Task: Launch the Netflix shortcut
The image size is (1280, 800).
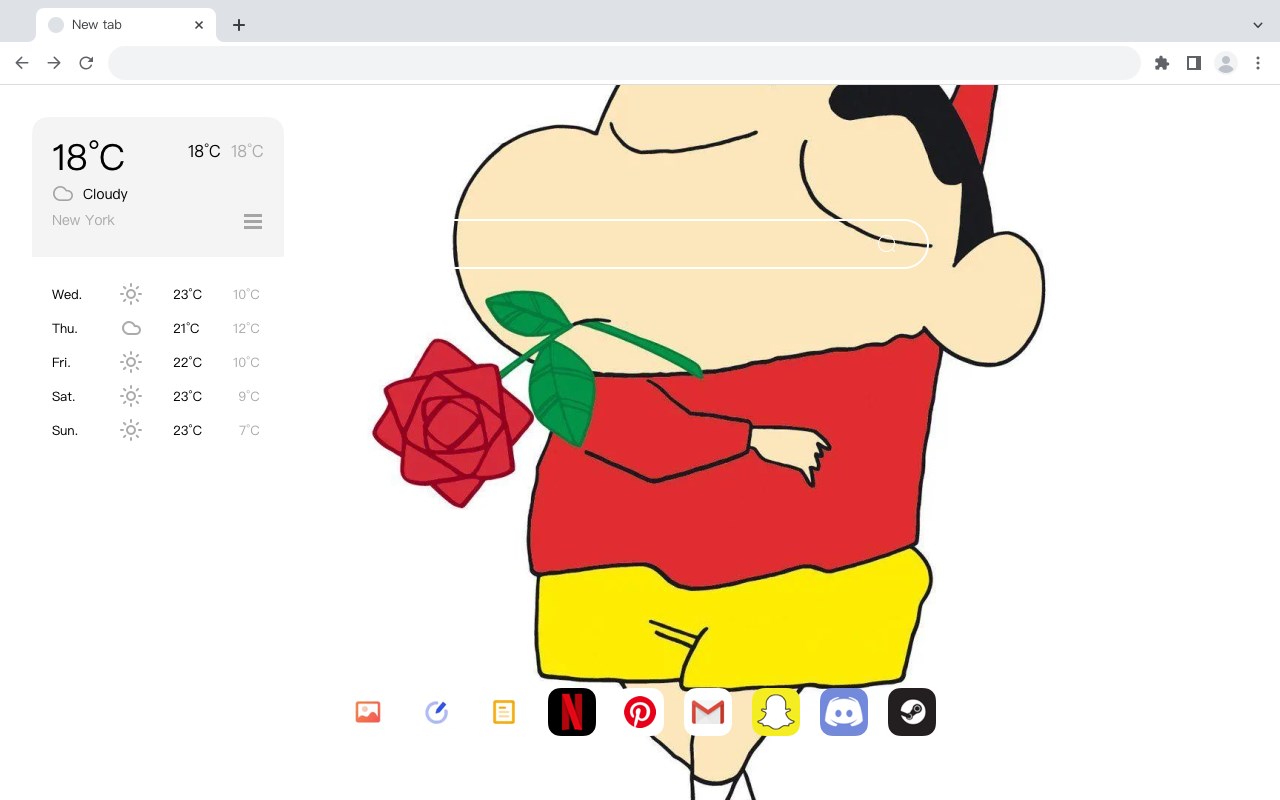Action: (x=572, y=712)
